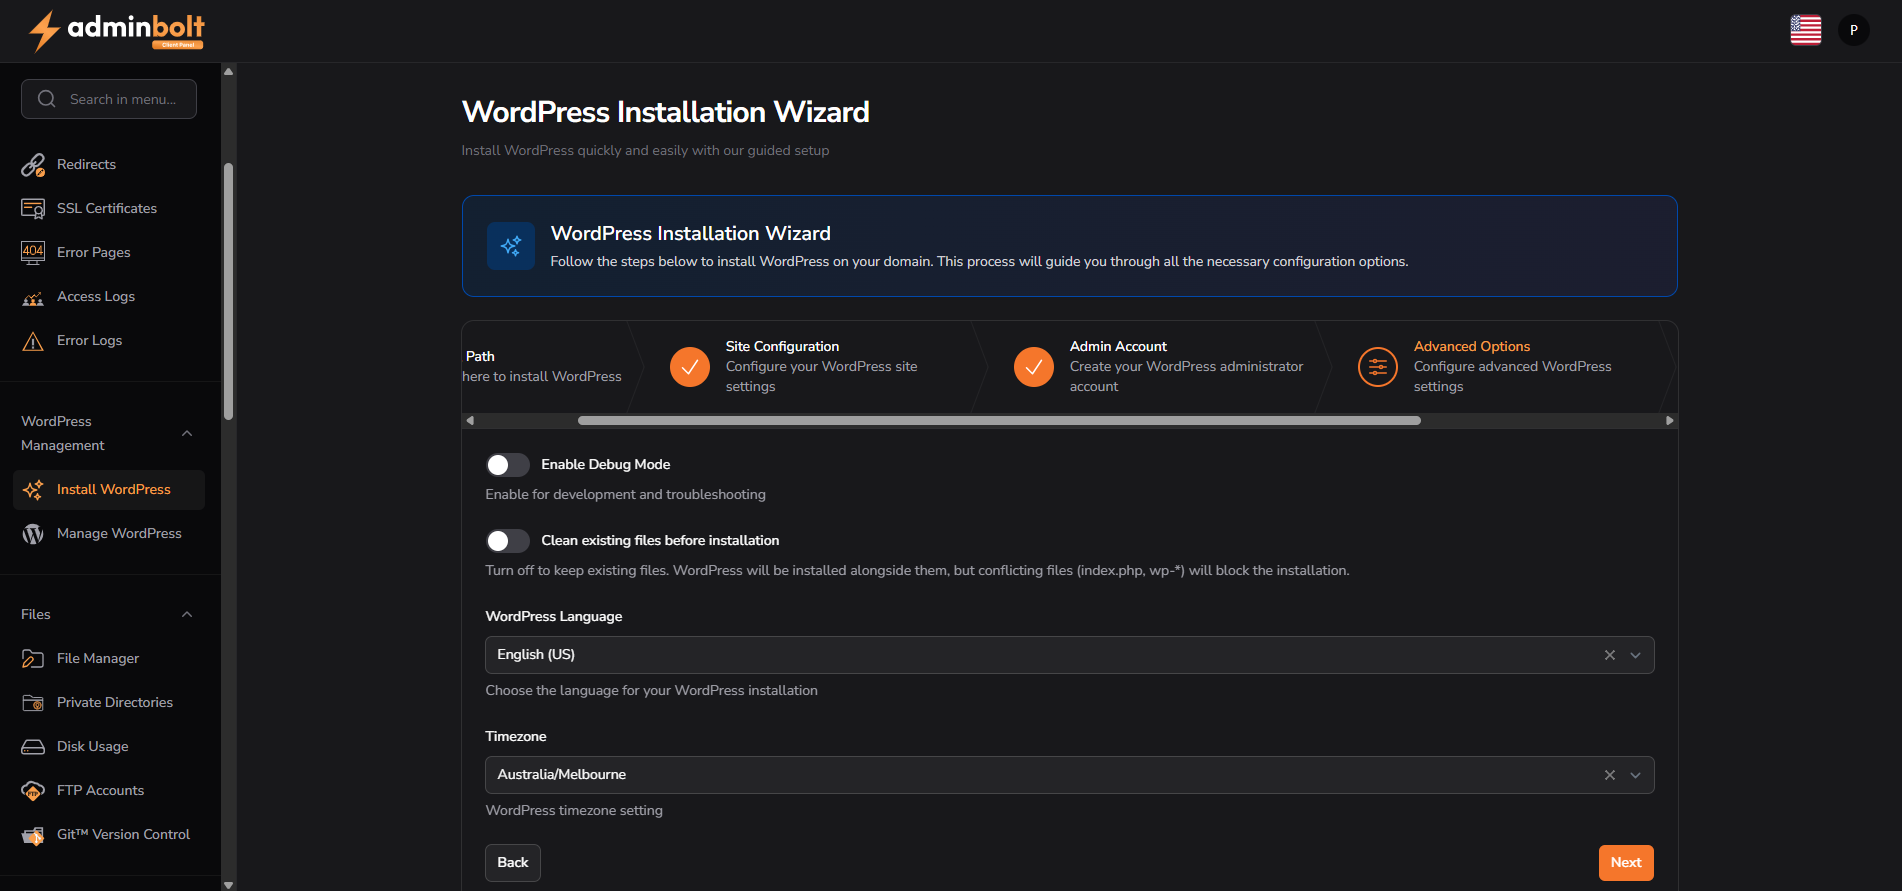Screen dimensions: 1902x891
Task: Select the Australia/Melbourne timezone combo box
Action: click(1070, 775)
